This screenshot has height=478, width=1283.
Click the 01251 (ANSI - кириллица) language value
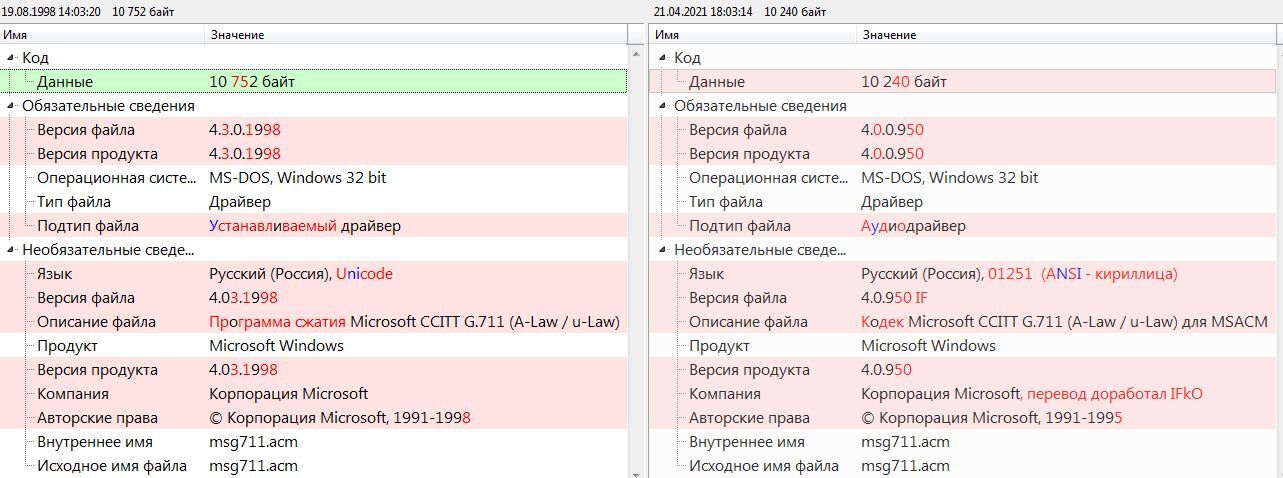click(1083, 274)
